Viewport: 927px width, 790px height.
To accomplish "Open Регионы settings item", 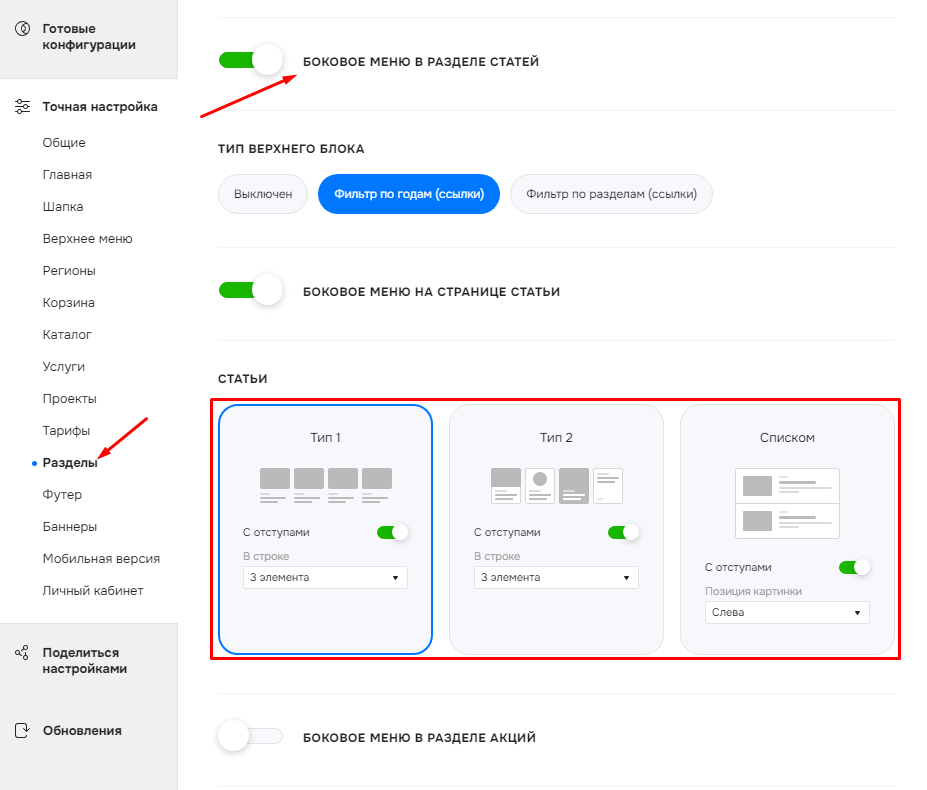I will click(x=69, y=270).
